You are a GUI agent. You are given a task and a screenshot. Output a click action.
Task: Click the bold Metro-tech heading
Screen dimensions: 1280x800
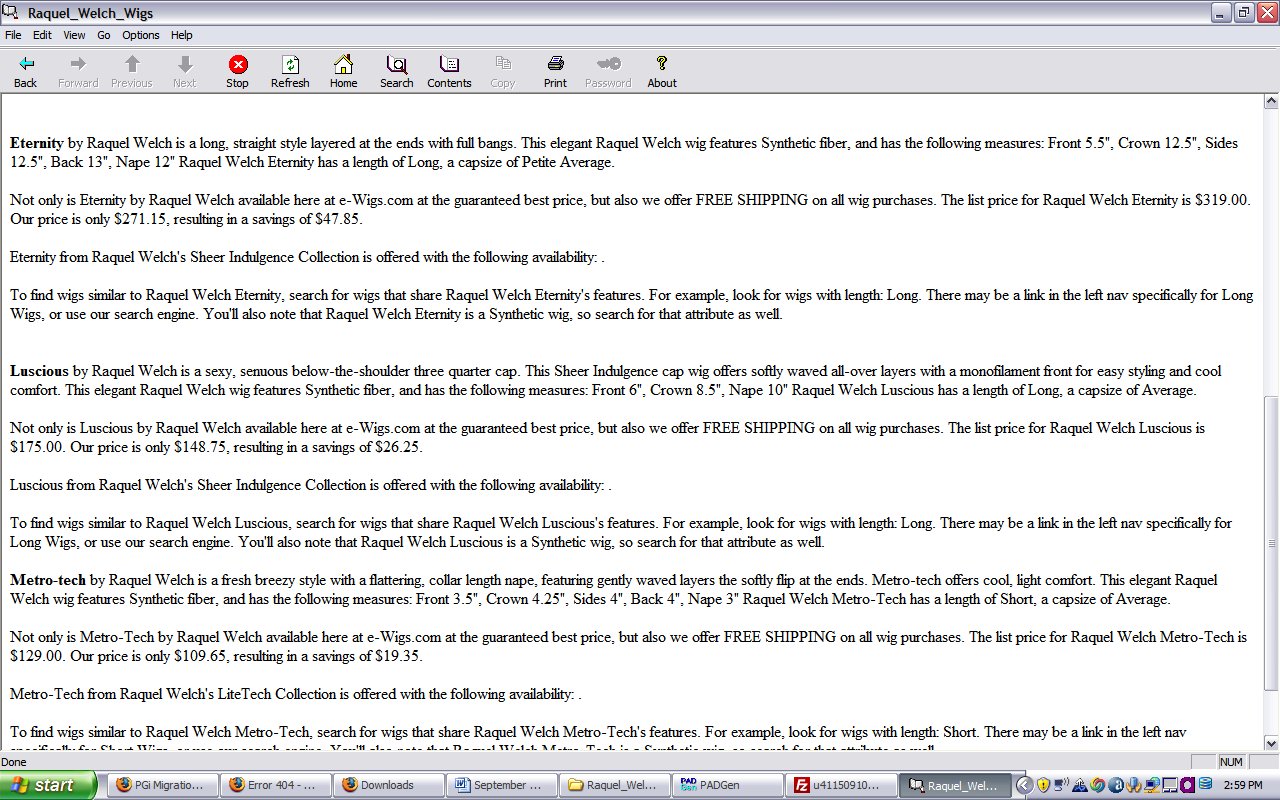click(x=48, y=580)
